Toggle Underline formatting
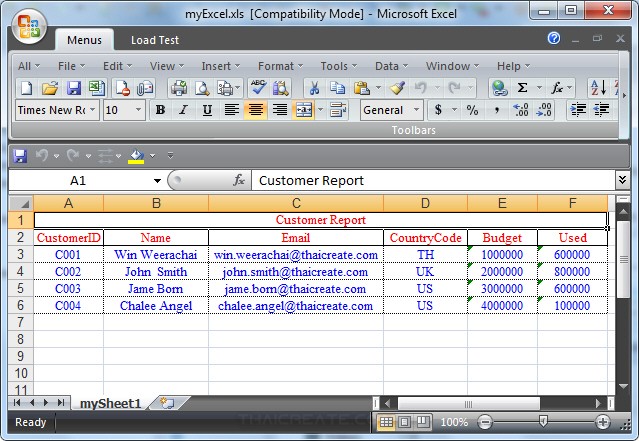Viewport: 639px width, 441px height. coord(207,110)
